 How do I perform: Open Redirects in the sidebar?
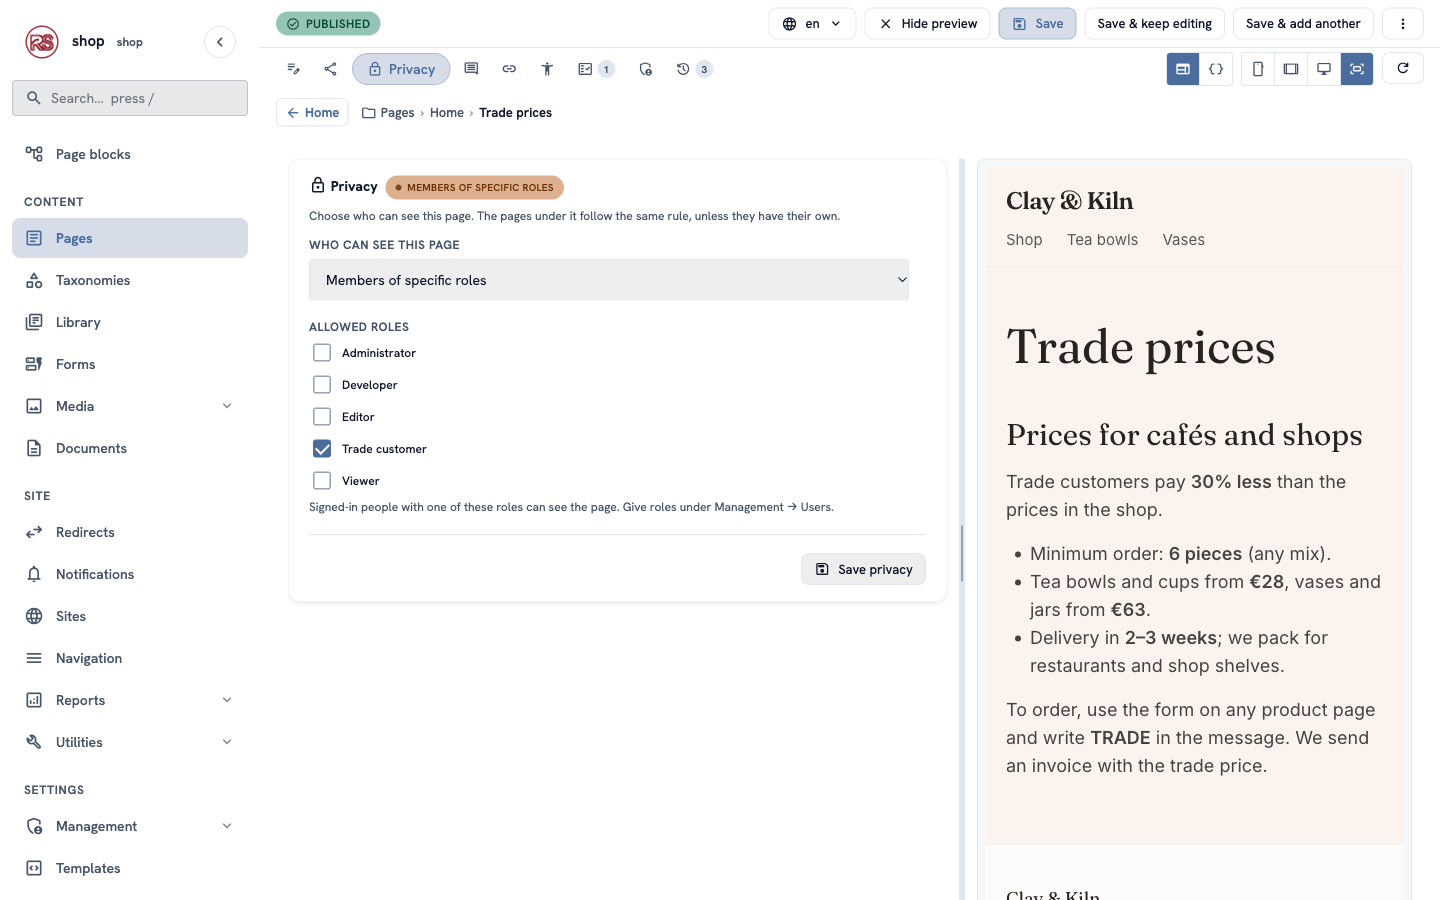pyautogui.click(x=130, y=532)
